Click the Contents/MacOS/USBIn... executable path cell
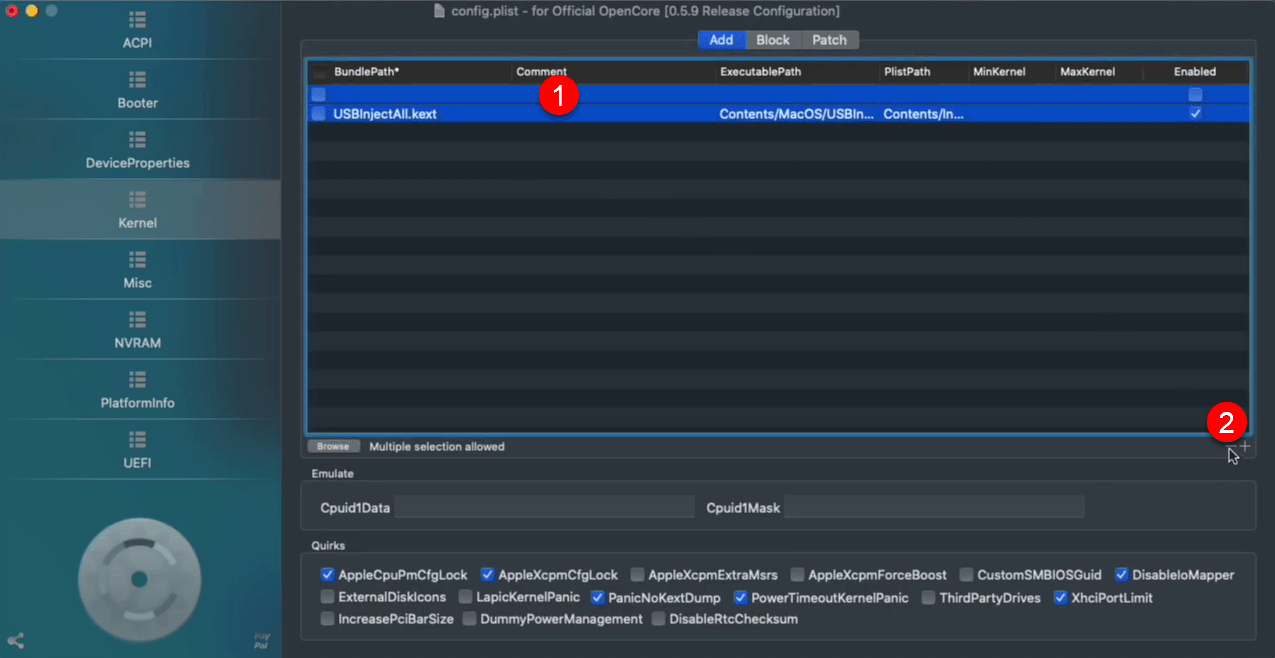This screenshot has height=658, width=1275. tap(798, 114)
